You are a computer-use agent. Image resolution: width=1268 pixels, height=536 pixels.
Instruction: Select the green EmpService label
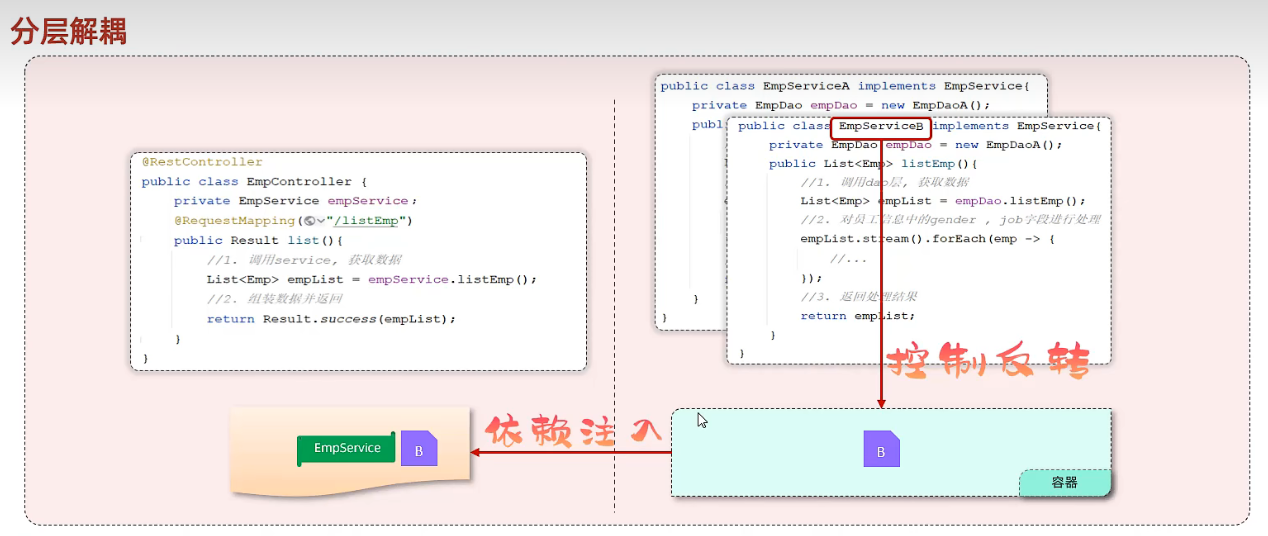346,449
